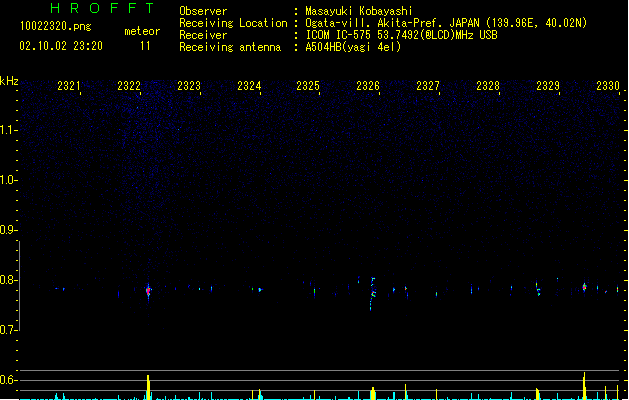The width and height of the screenshot is (629, 400).
Task: Click the meteor count 11
Action: coord(145,46)
